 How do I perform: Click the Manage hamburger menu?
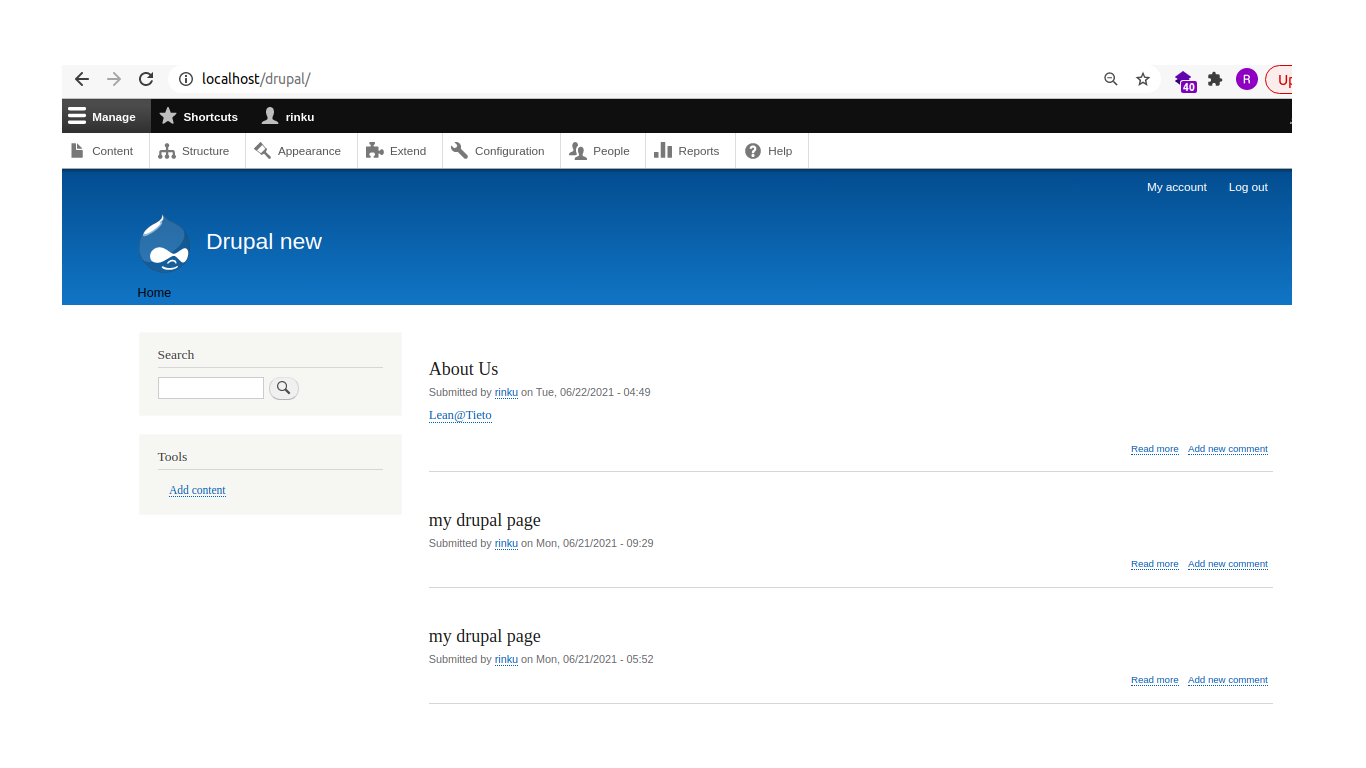pyautogui.click(x=77, y=116)
